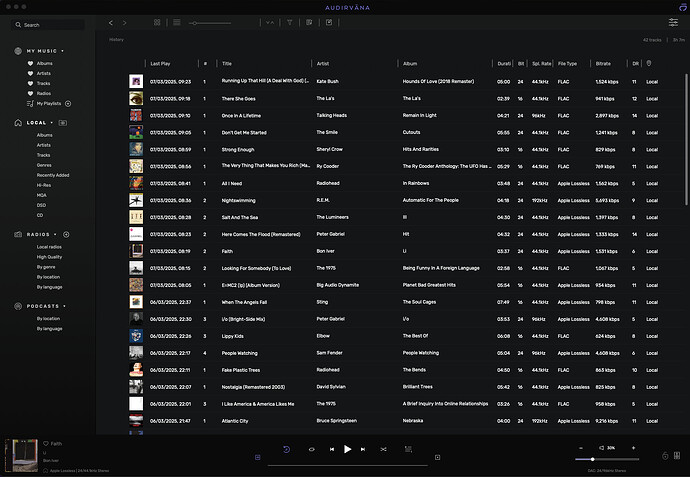This screenshot has height=477, width=690.
Task: Click the Audirvana logo icon at top right
Action: pyautogui.click(x=683, y=7)
